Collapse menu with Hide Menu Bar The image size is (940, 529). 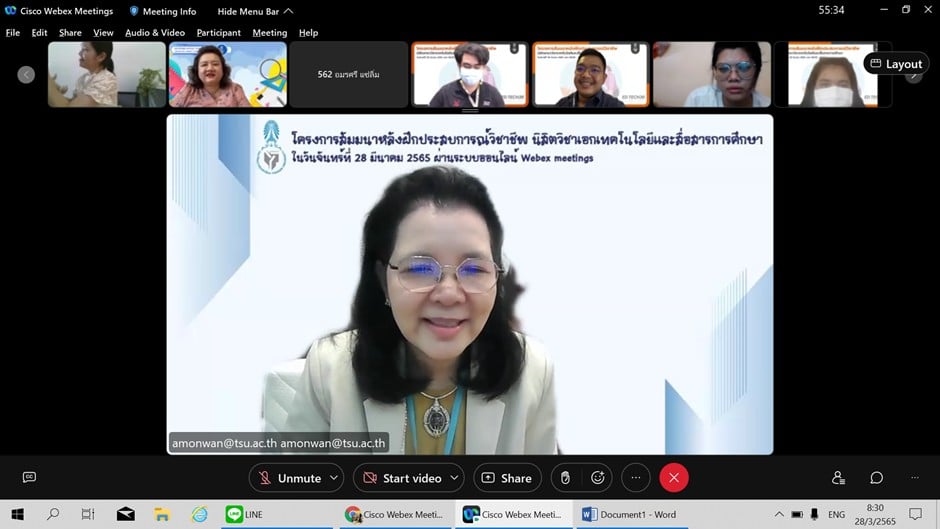click(255, 11)
